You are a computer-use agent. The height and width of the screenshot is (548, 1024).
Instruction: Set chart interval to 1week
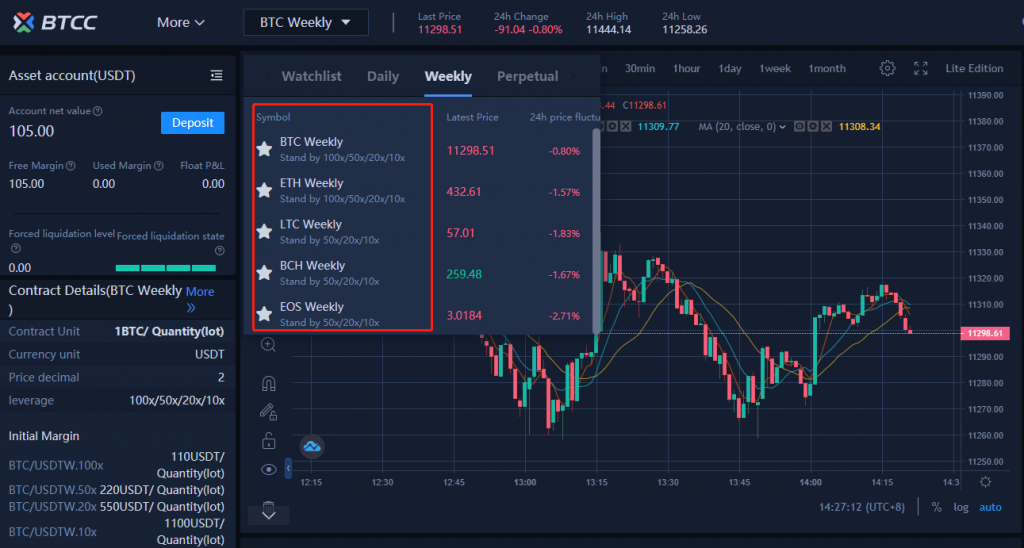pyautogui.click(x=775, y=69)
